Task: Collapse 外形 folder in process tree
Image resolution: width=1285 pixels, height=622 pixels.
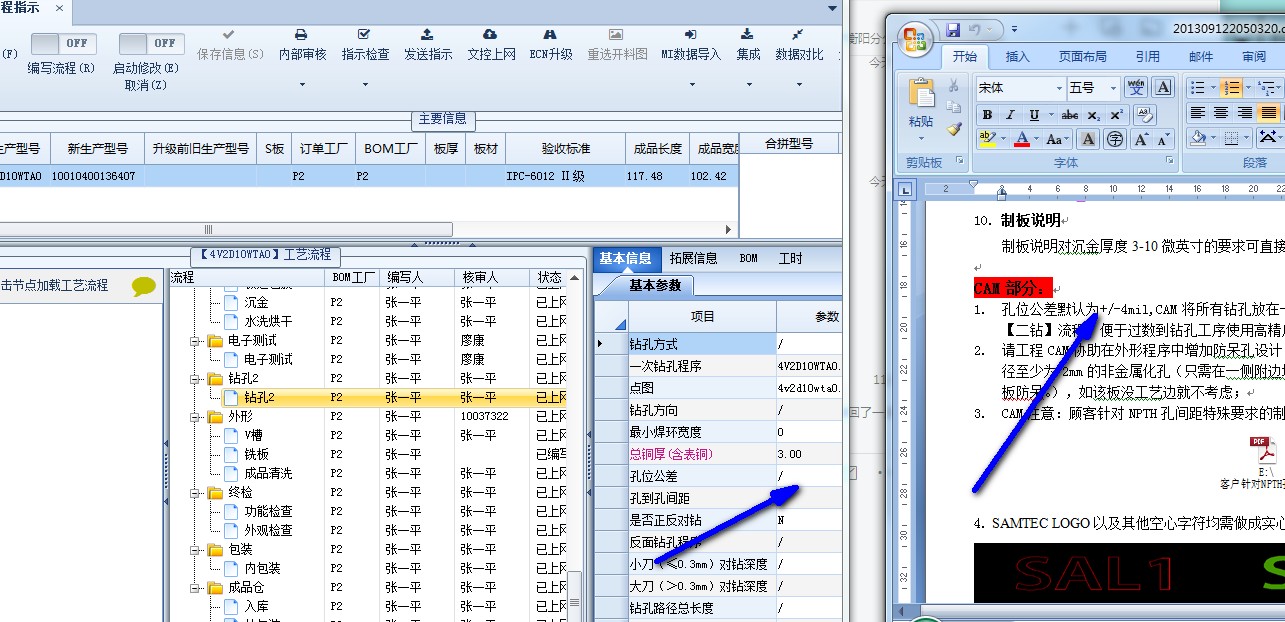Action: point(196,416)
